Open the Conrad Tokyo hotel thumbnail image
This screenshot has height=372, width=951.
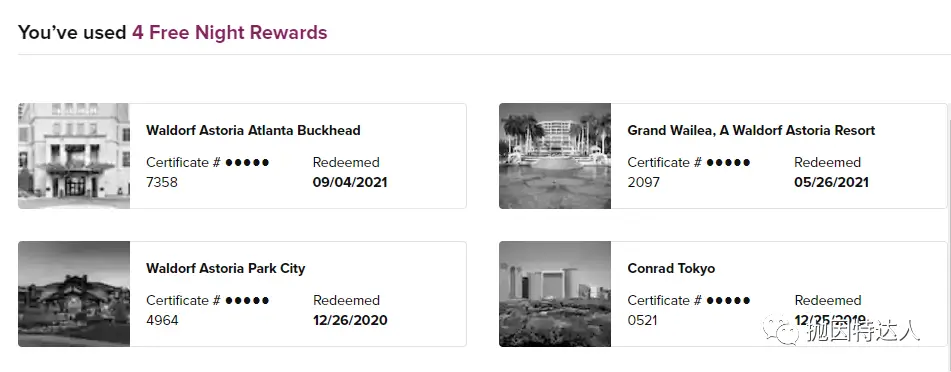tap(555, 294)
